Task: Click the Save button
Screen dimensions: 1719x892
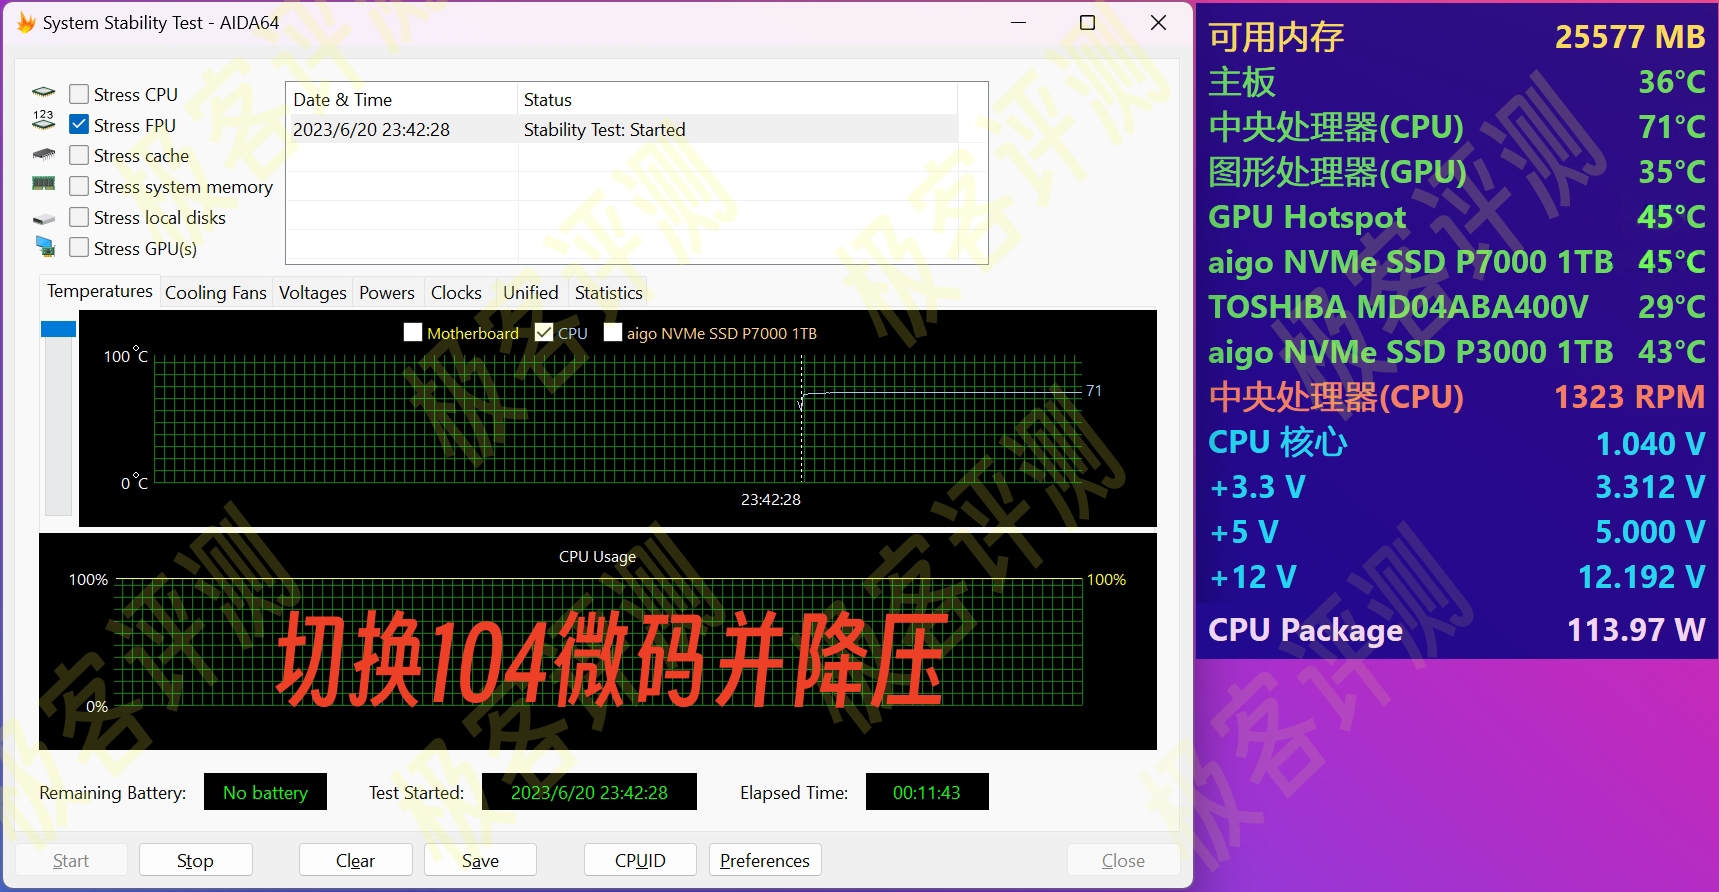Action: (x=480, y=860)
